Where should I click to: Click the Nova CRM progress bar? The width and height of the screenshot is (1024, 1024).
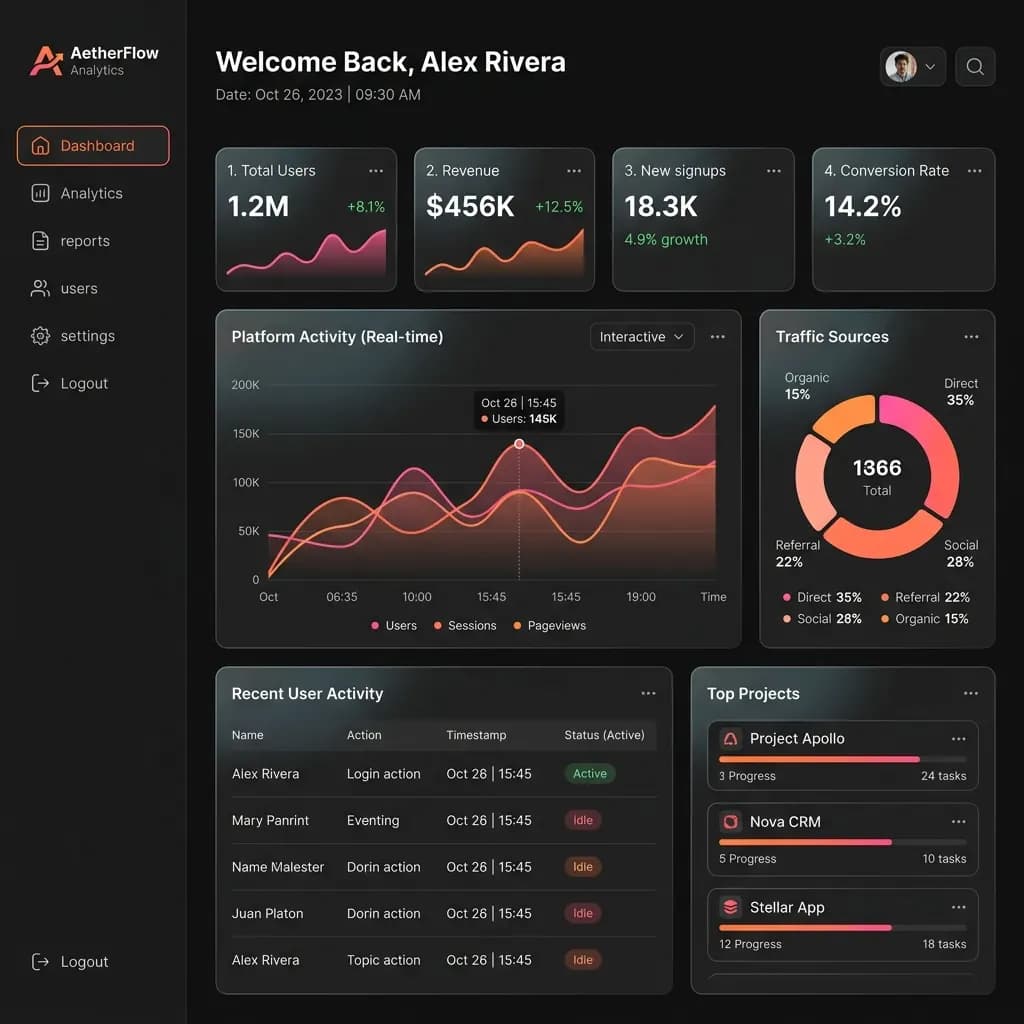842,842
